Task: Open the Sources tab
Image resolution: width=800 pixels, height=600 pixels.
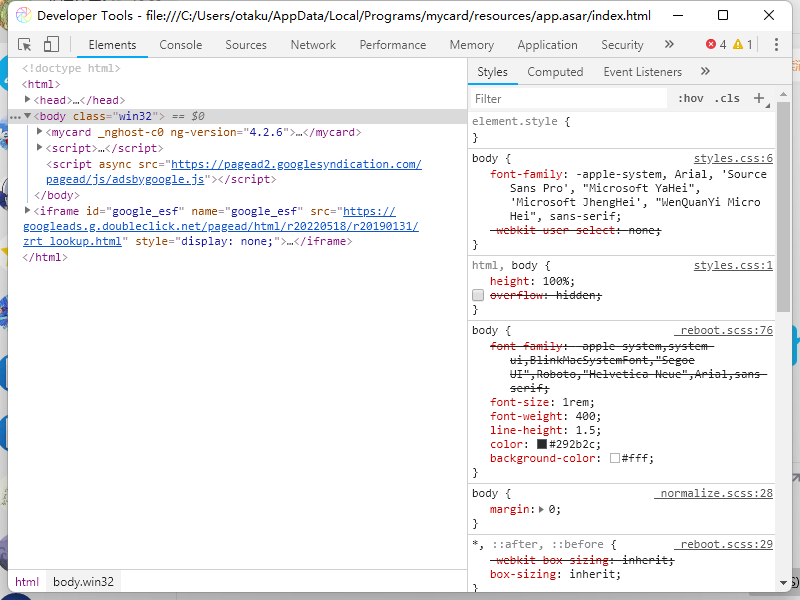Action: click(246, 45)
